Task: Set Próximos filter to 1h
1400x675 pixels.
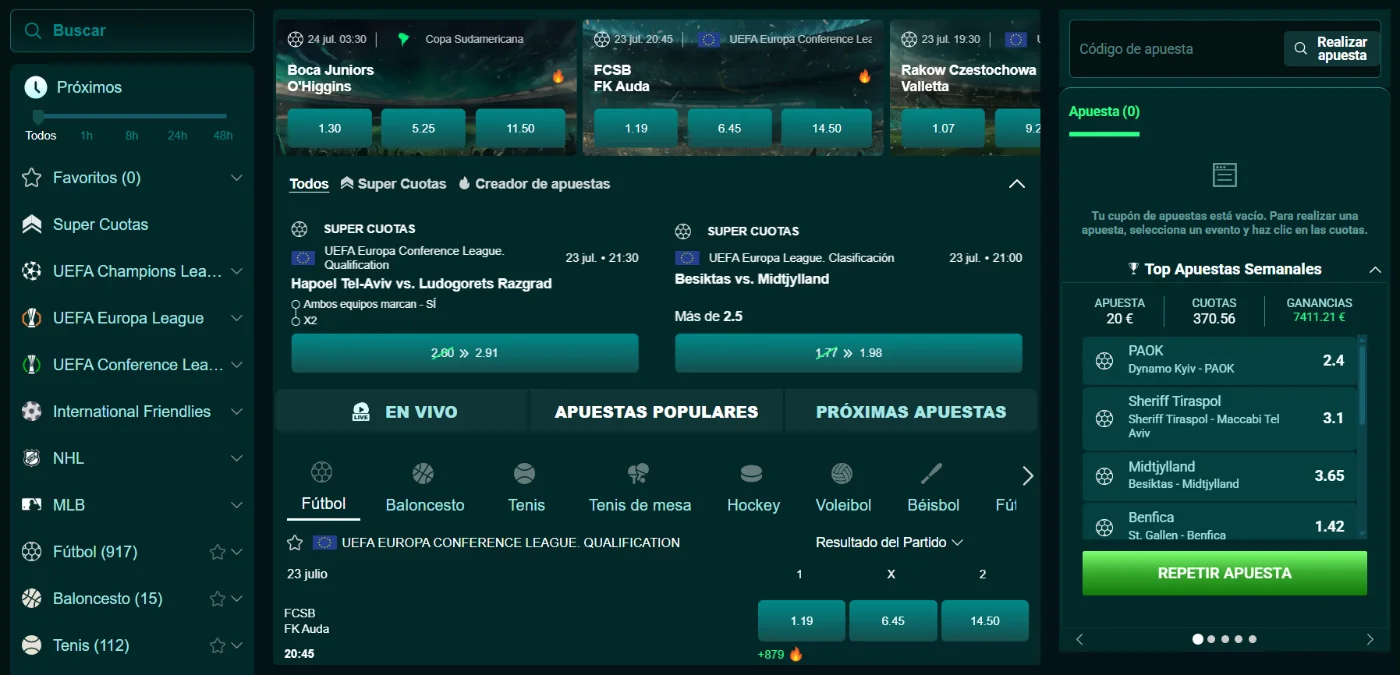Action: (x=87, y=135)
